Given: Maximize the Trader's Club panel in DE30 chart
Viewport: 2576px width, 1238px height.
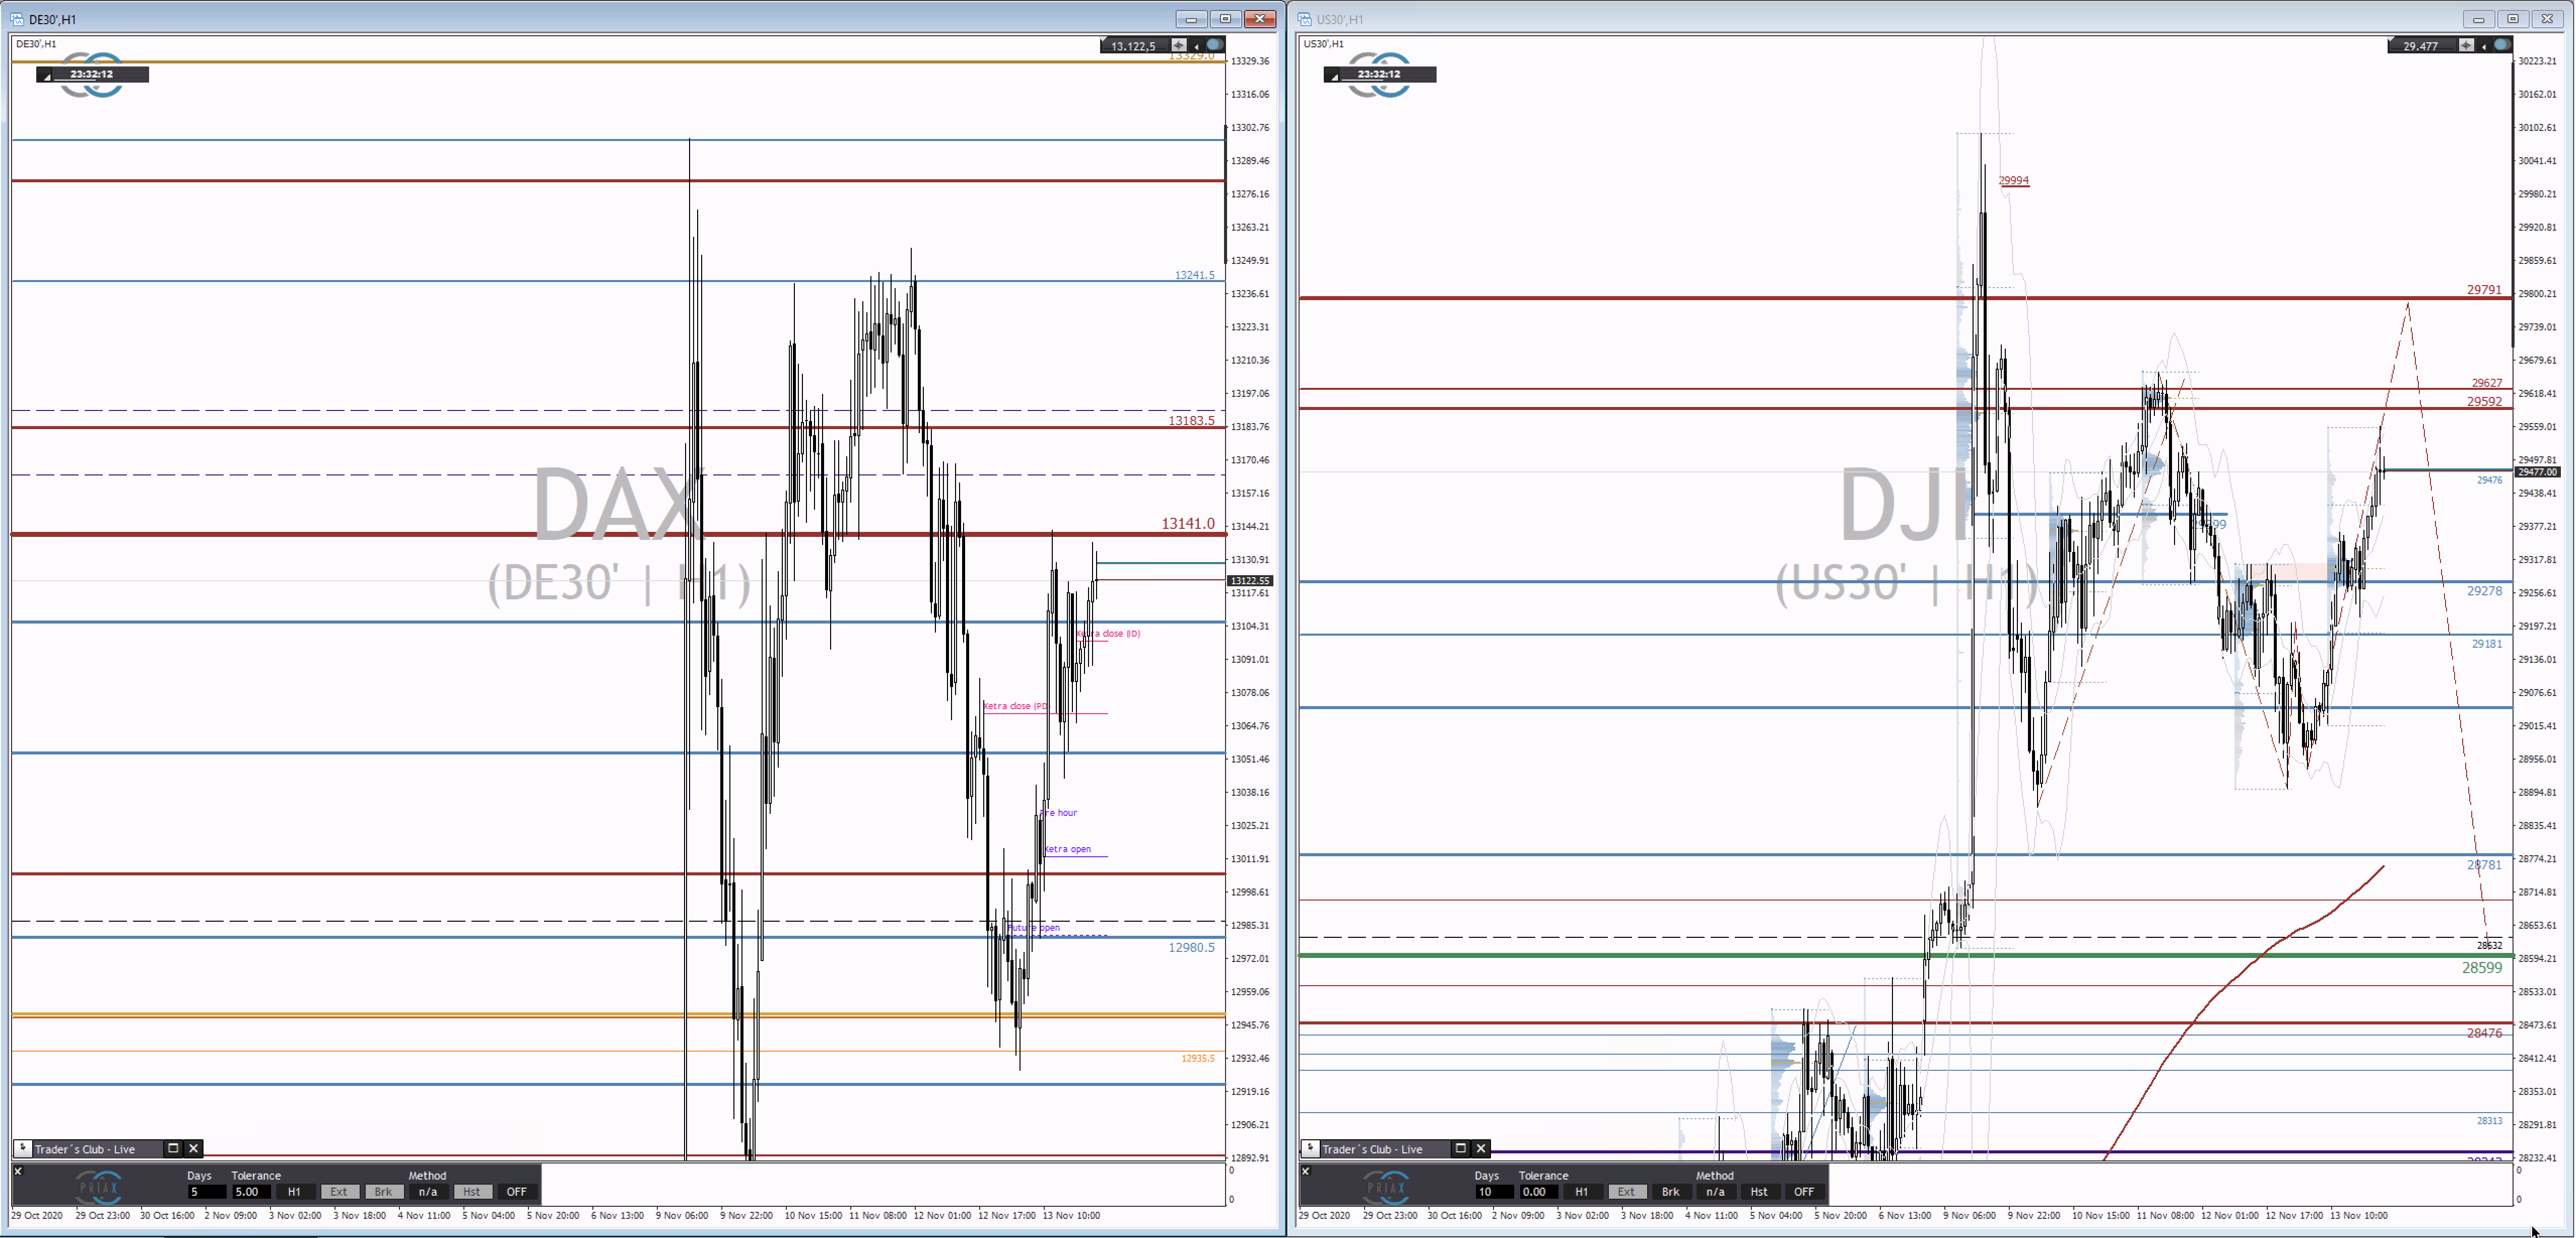Looking at the screenshot, I should pyautogui.click(x=173, y=1148).
